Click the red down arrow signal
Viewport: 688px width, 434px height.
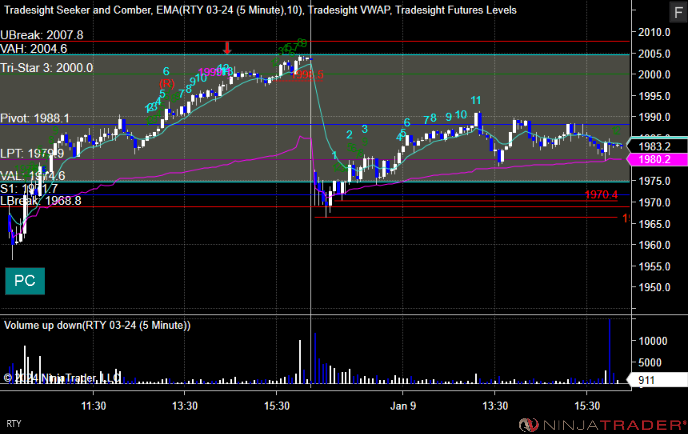point(227,48)
